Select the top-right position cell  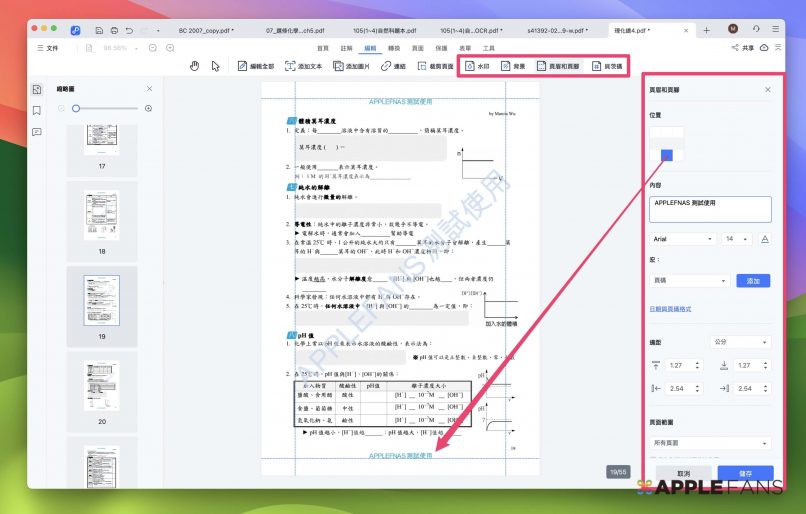(x=679, y=133)
